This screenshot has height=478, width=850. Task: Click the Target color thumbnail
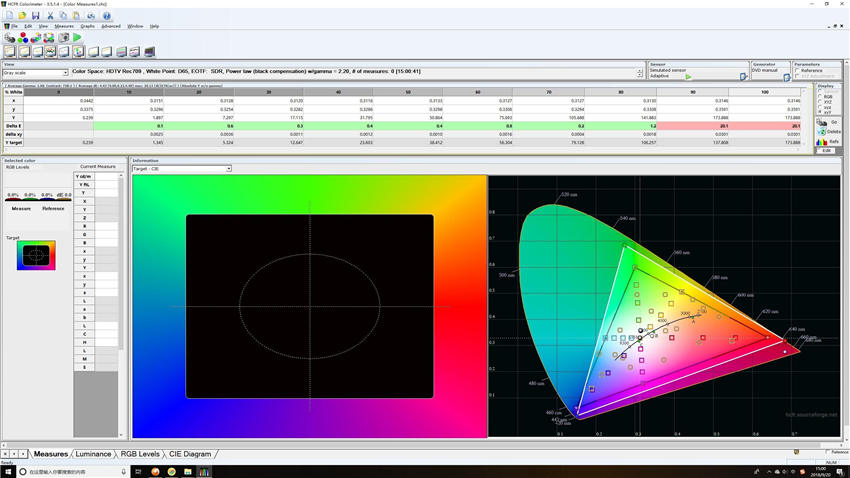click(38, 255)
